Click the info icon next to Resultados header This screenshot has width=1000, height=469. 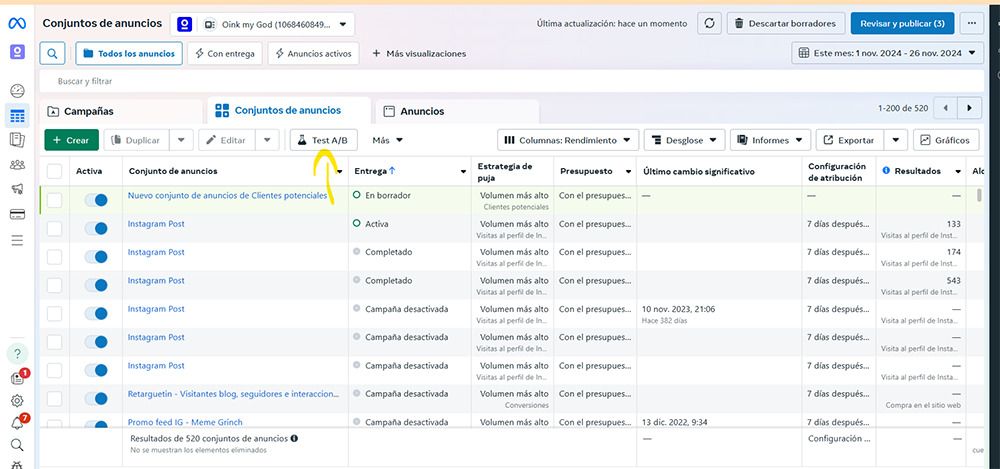click(886, 171)
